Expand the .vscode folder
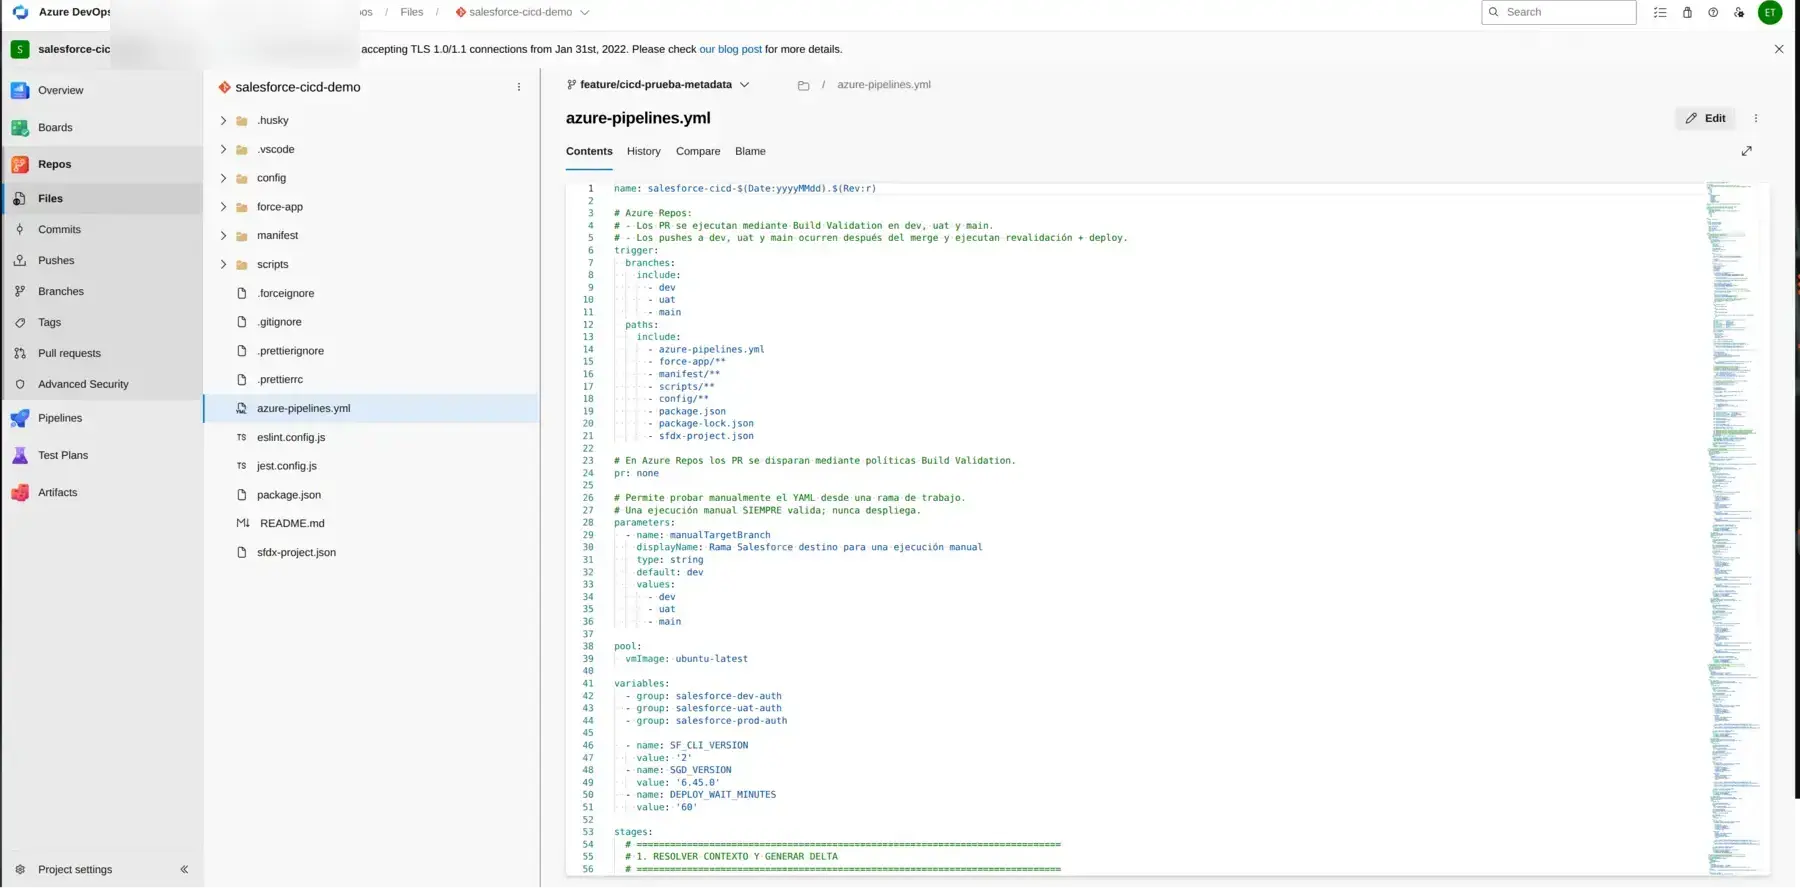This screenshot has width=1800, height=891. click(x=223, y=149)
